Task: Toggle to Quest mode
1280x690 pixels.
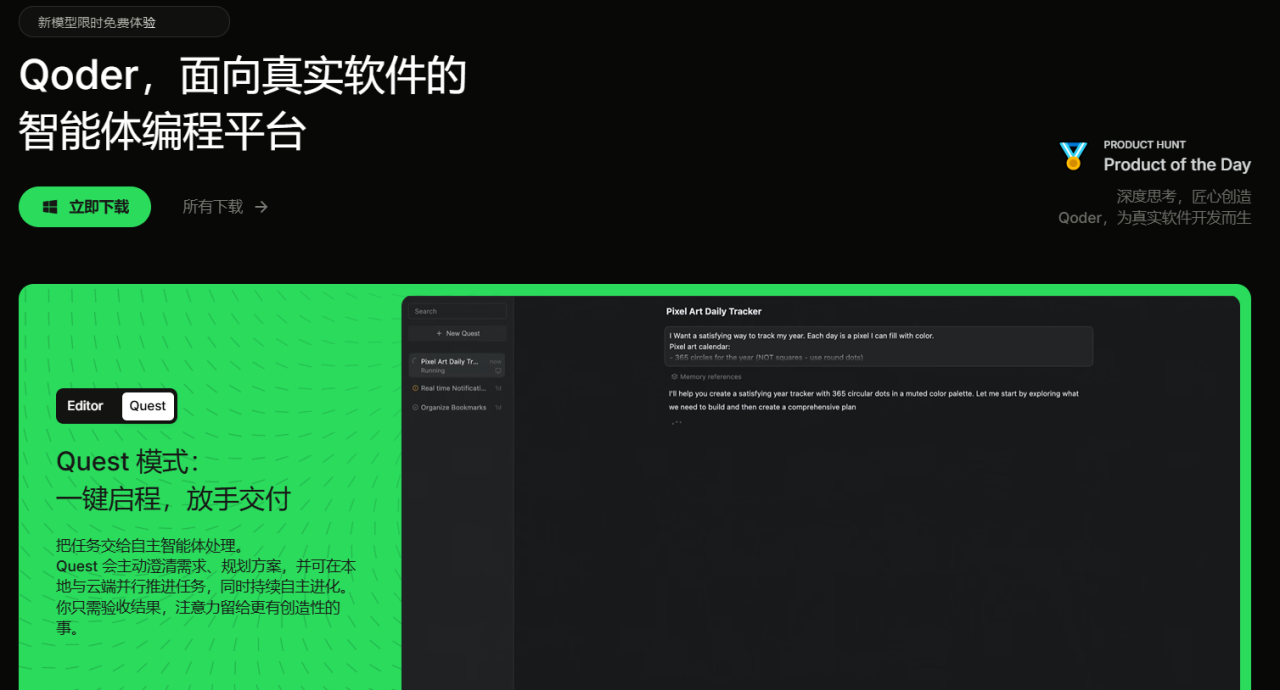Action: (147, 406)
